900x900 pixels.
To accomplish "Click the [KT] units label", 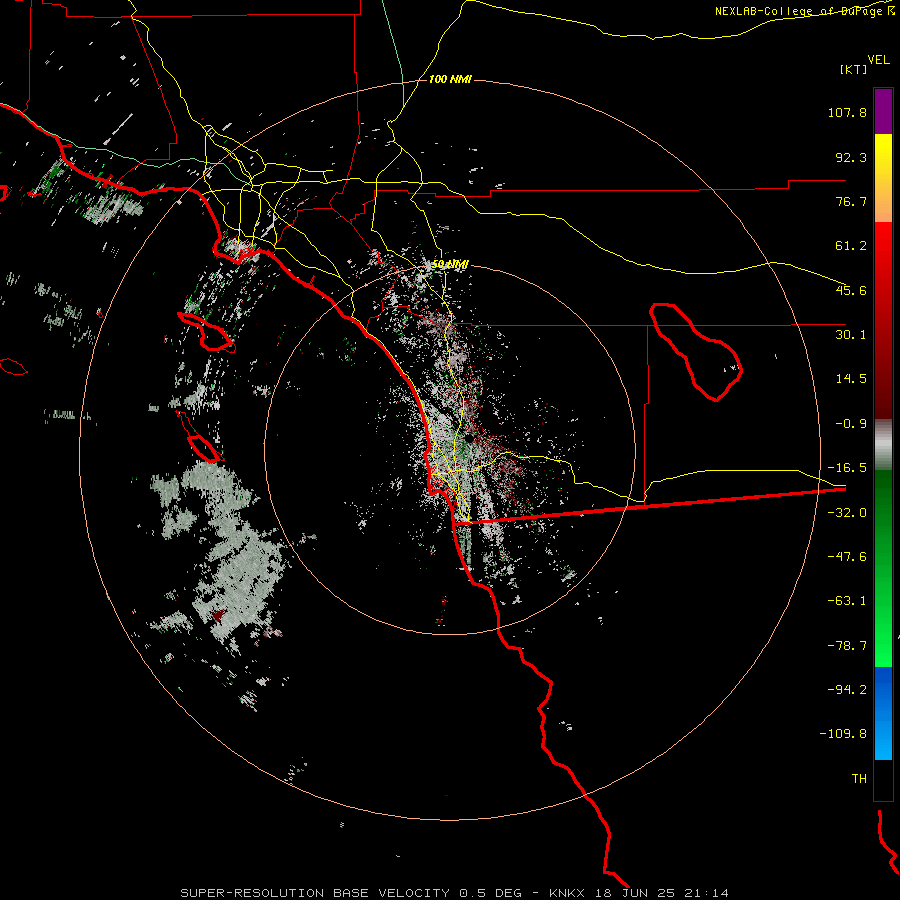I will point(853,69).
